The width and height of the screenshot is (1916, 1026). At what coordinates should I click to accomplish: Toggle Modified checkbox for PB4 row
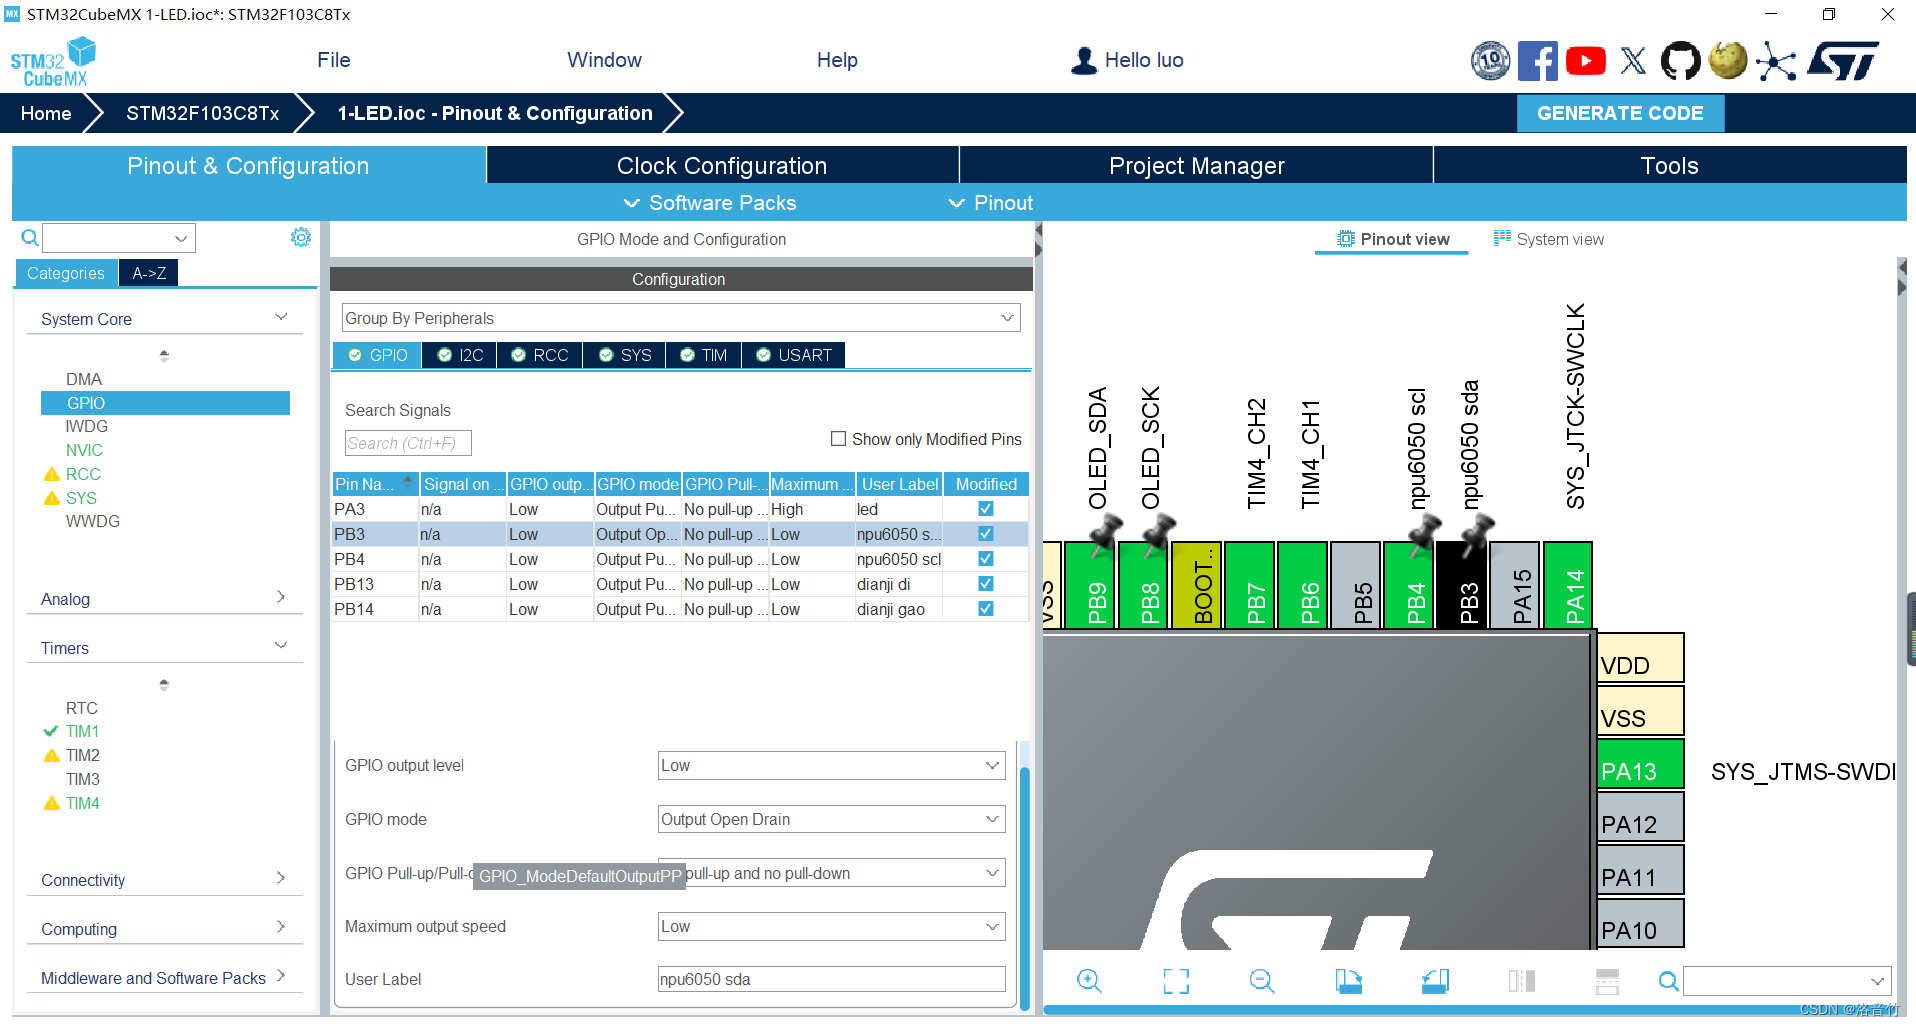(x=985, y=559)
